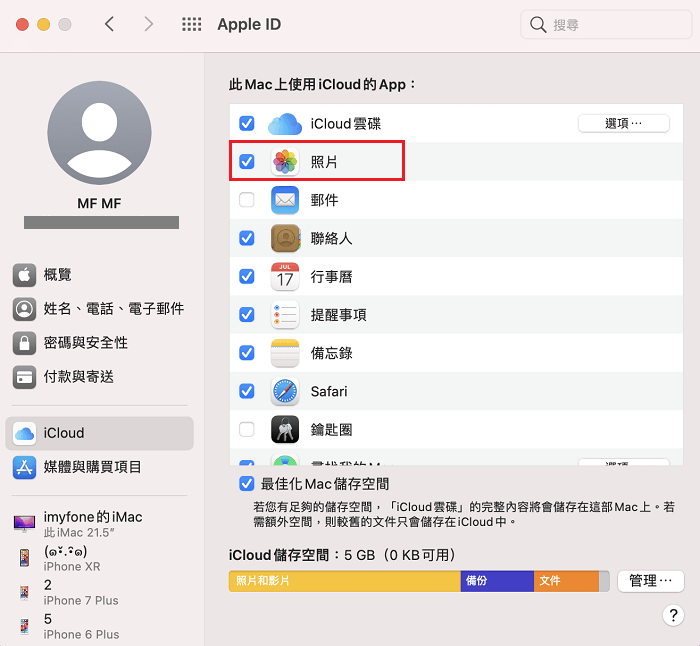Click the Safari compass icon
This screenshot has height=646, width=700.
[285, 392]
